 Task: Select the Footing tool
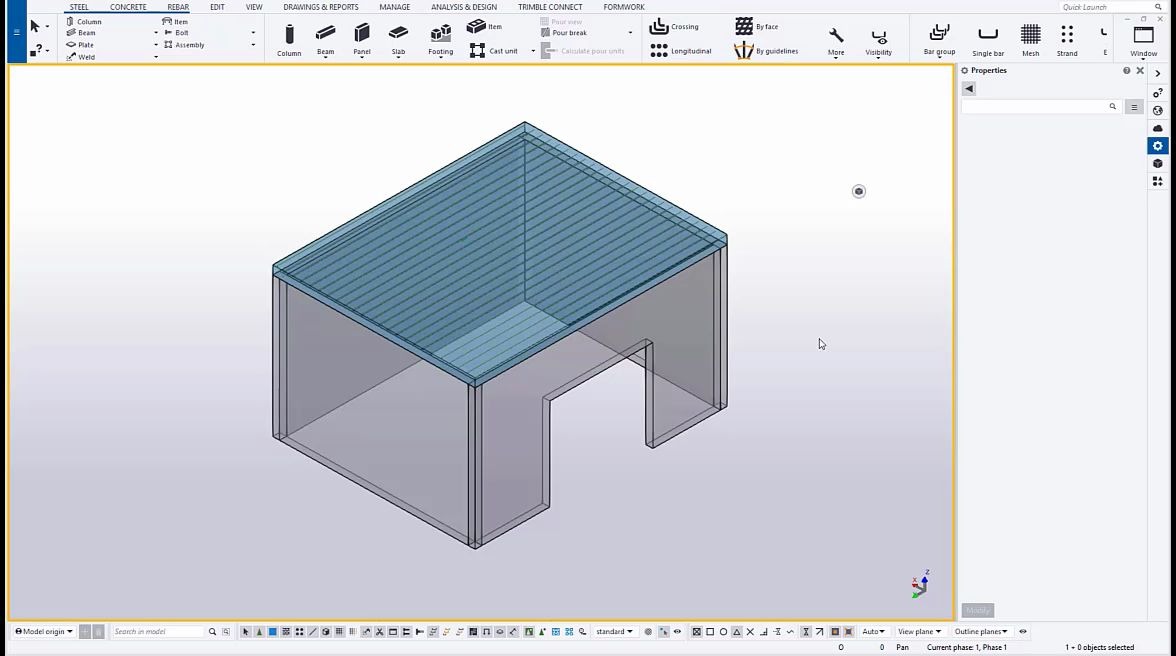pos(440,40)
